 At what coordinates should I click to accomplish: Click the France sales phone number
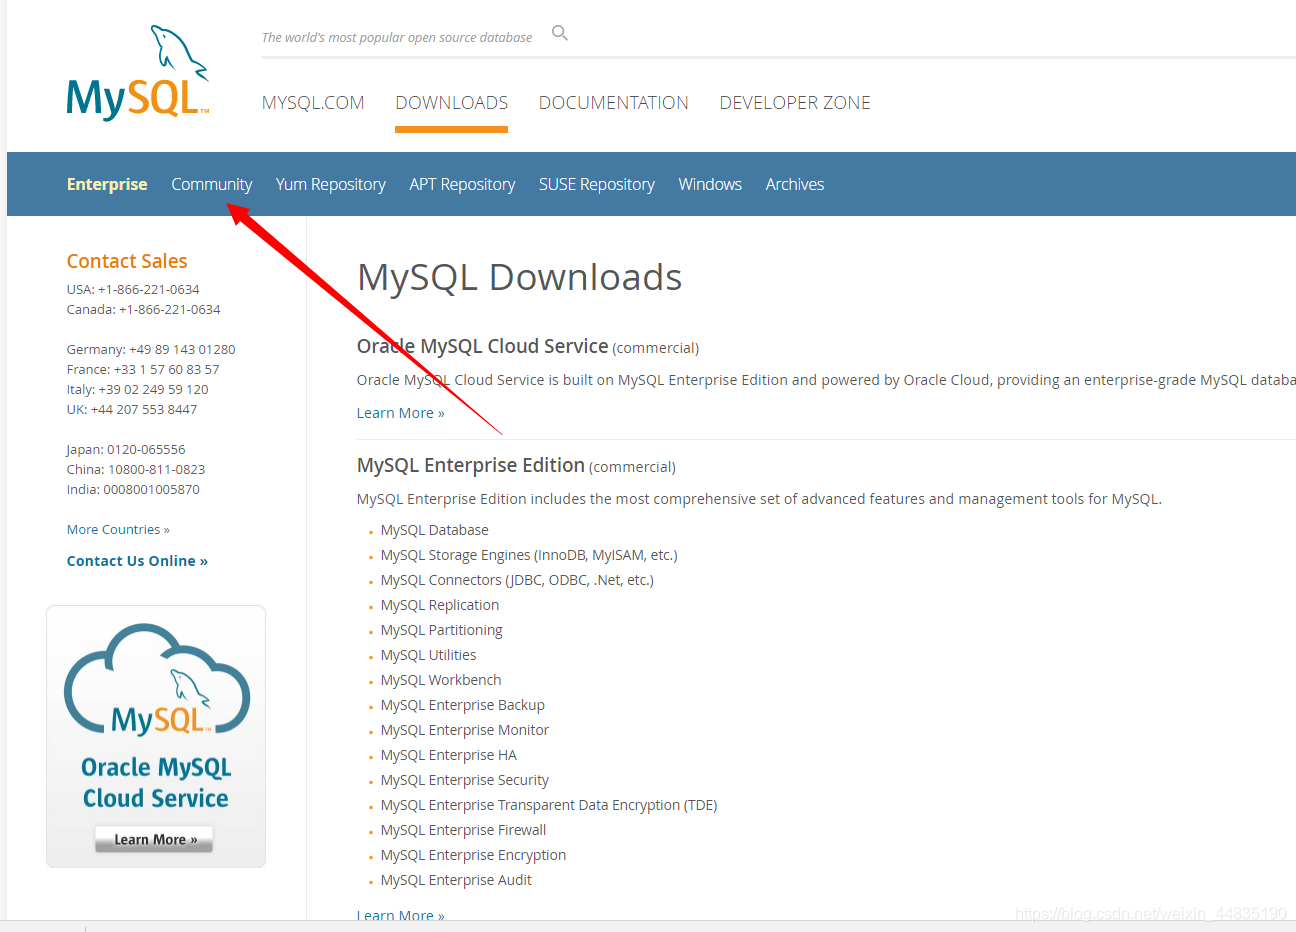[x=166, y=369]
